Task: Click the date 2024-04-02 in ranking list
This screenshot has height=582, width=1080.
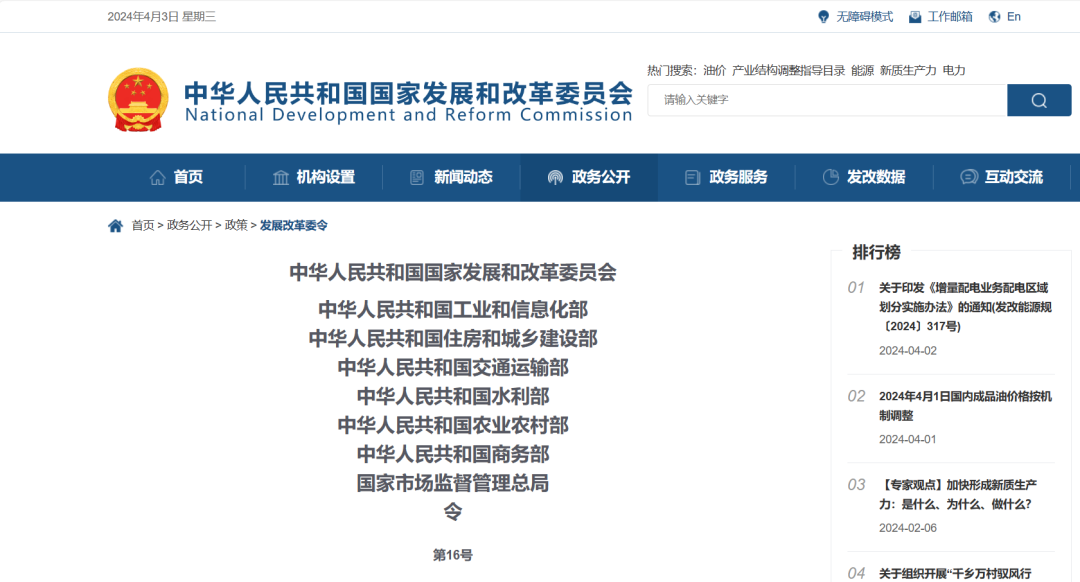Action: pos(908,351)
